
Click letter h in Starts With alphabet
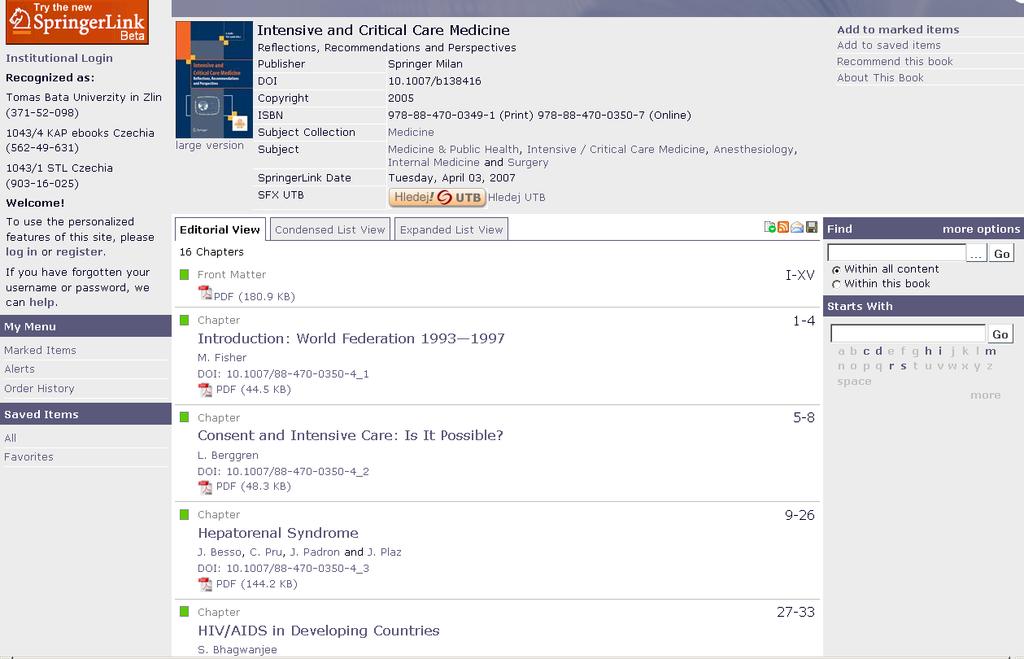tap(928, 351)
